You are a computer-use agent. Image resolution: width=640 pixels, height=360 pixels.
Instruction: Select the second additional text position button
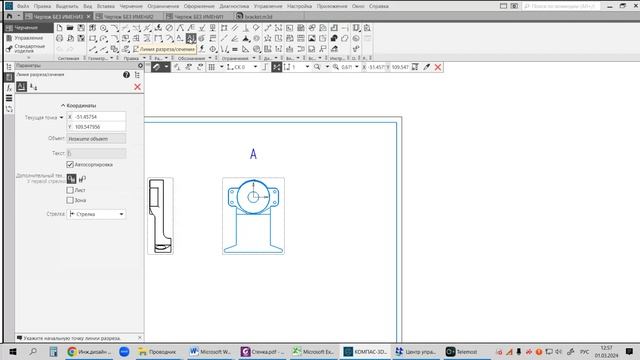82,179
